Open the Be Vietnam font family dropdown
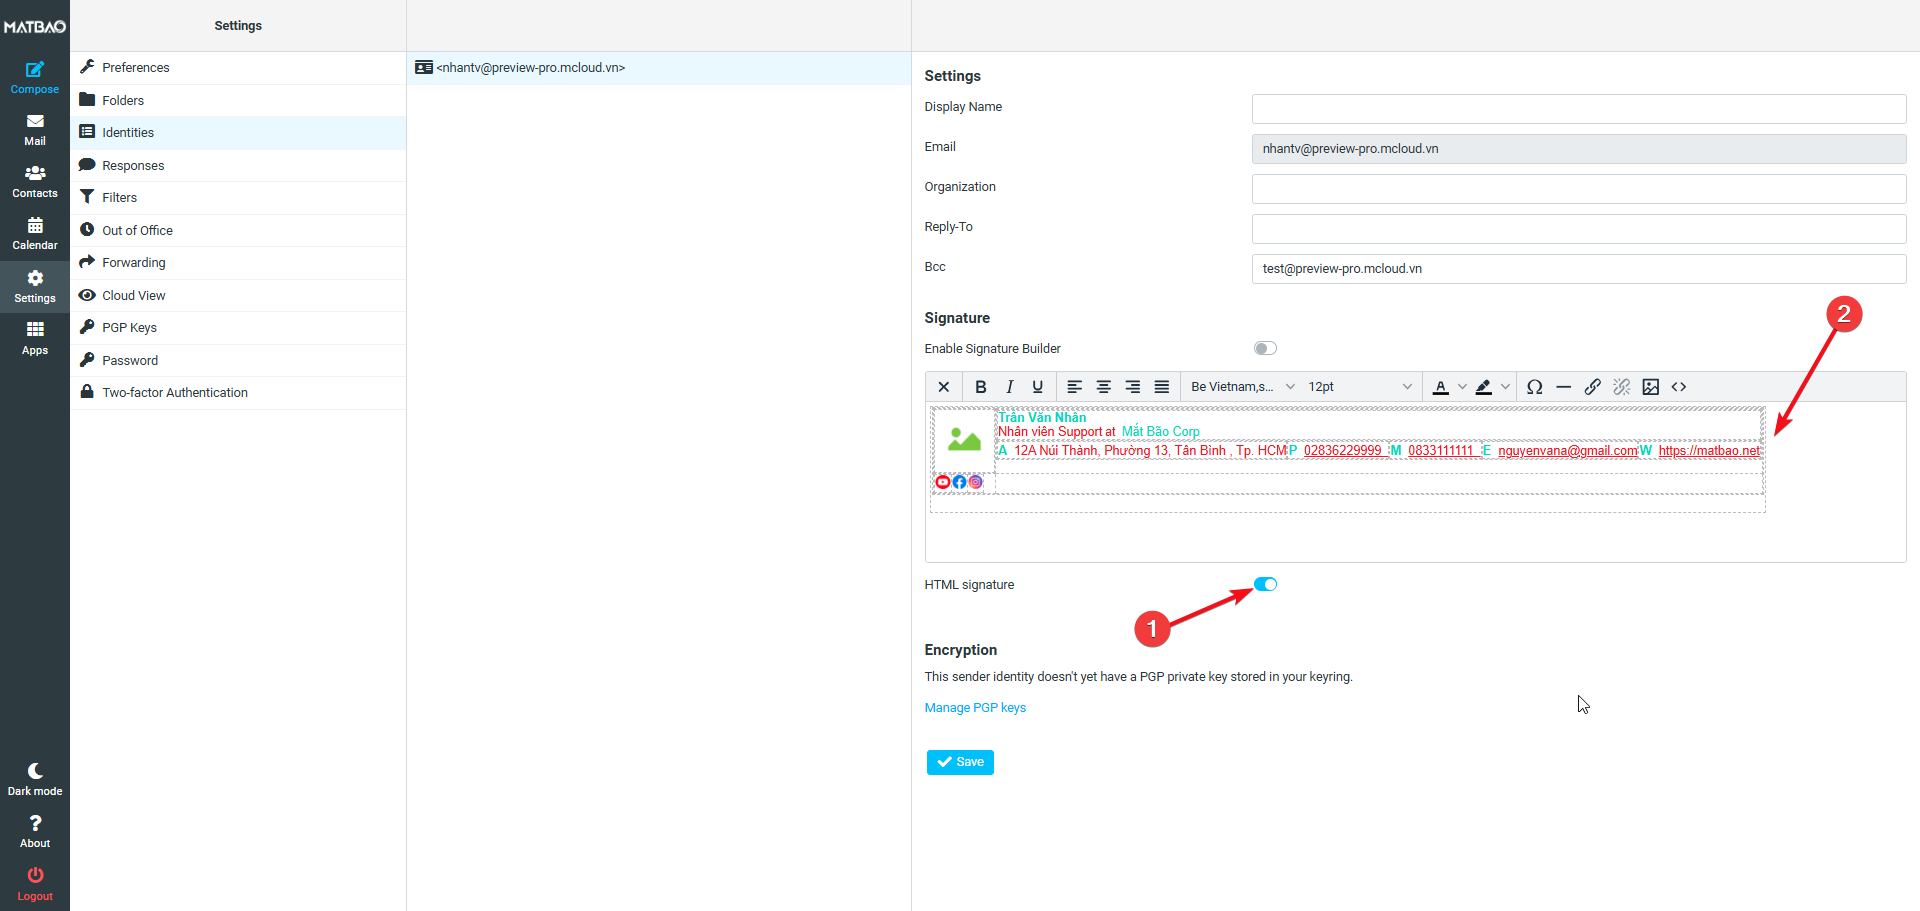This screenshot has width=1920, height=911. (x=1242, y=387)
